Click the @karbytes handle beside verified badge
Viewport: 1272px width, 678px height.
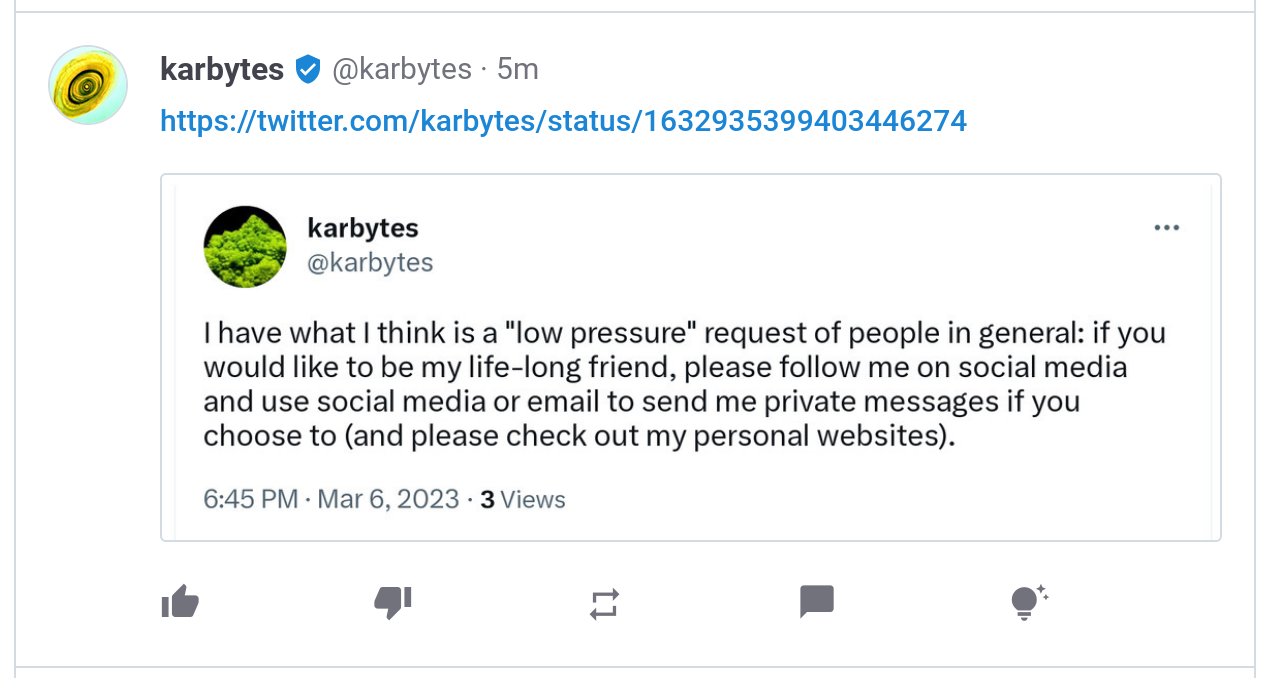coord(401,69)
